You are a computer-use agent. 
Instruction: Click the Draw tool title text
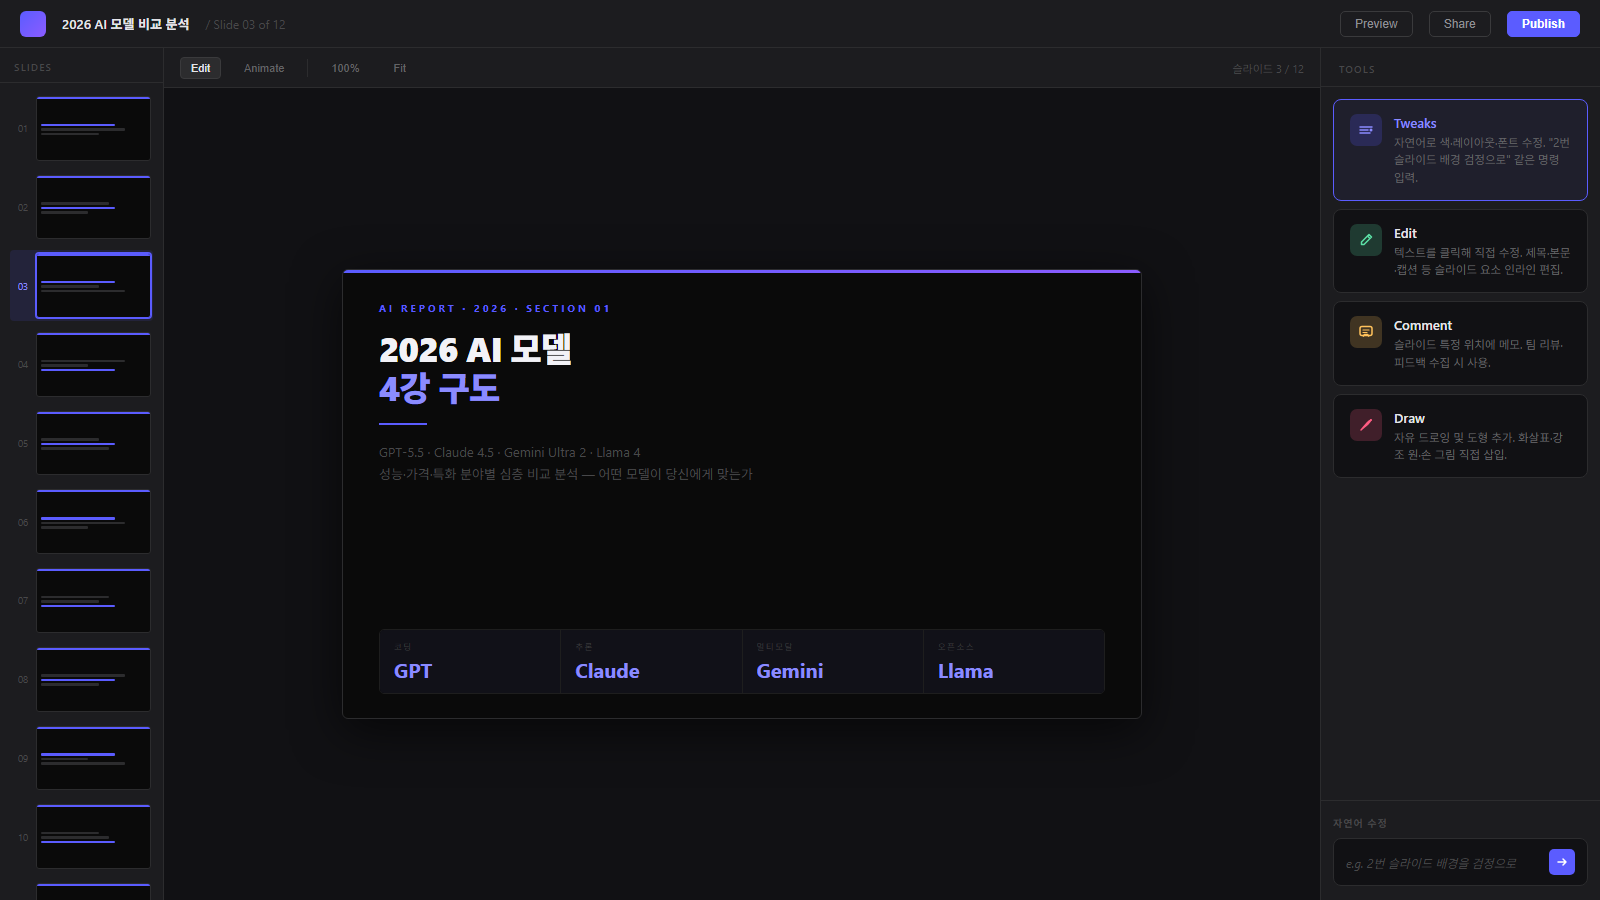(x=1409, y=419)
